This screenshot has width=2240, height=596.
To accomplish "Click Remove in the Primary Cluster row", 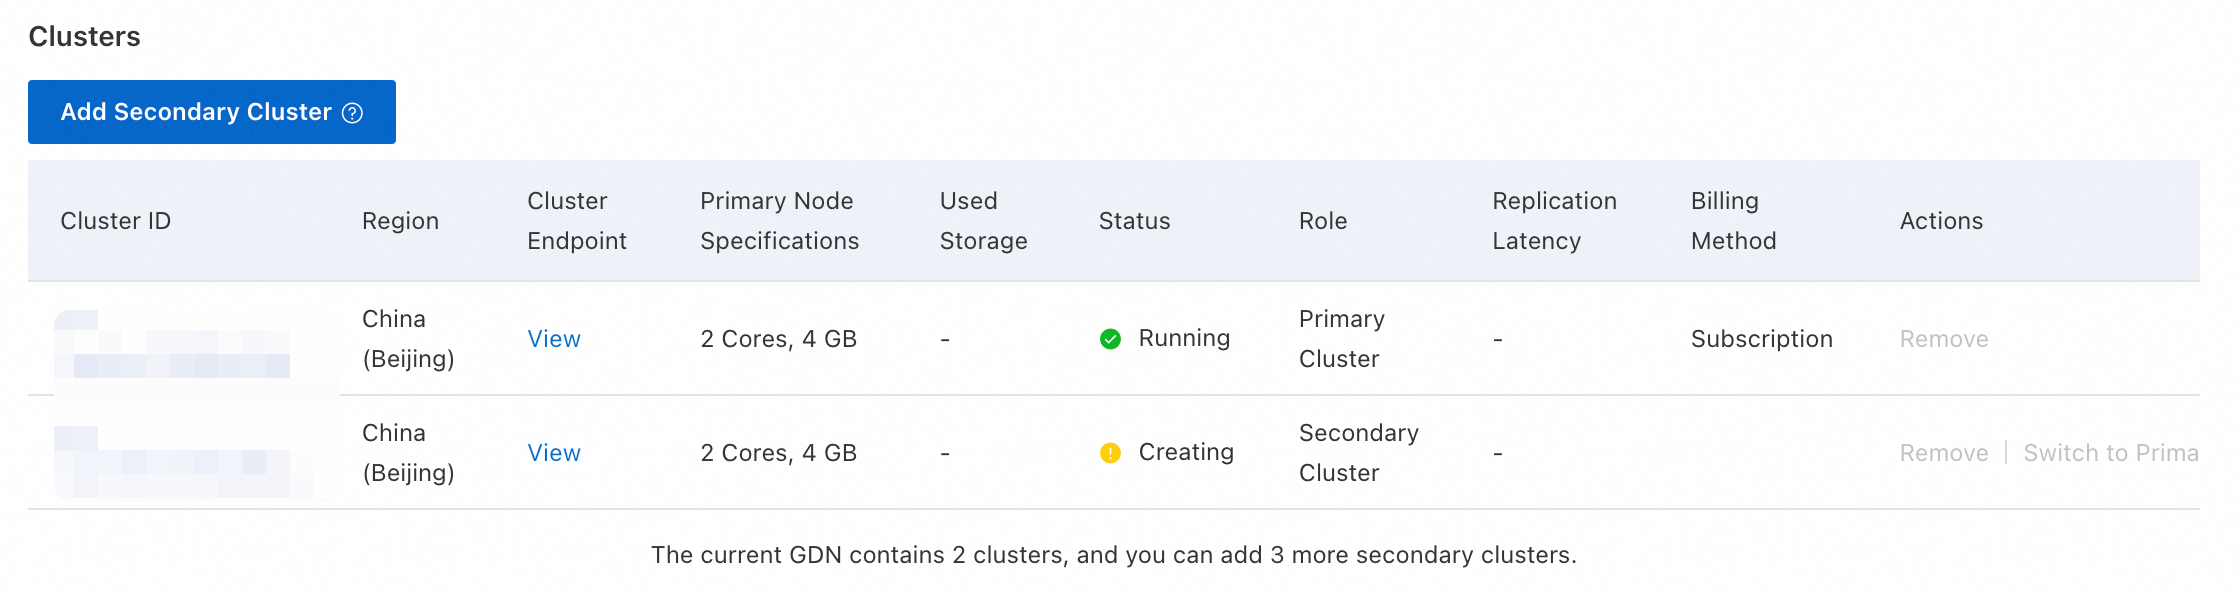I will [1943, 339].
